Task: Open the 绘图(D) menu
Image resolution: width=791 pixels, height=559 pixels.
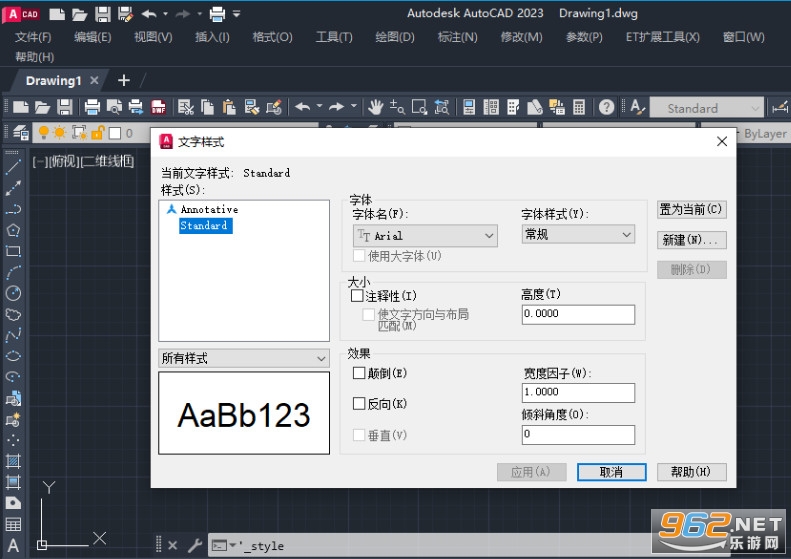Action: click(395, 37)
